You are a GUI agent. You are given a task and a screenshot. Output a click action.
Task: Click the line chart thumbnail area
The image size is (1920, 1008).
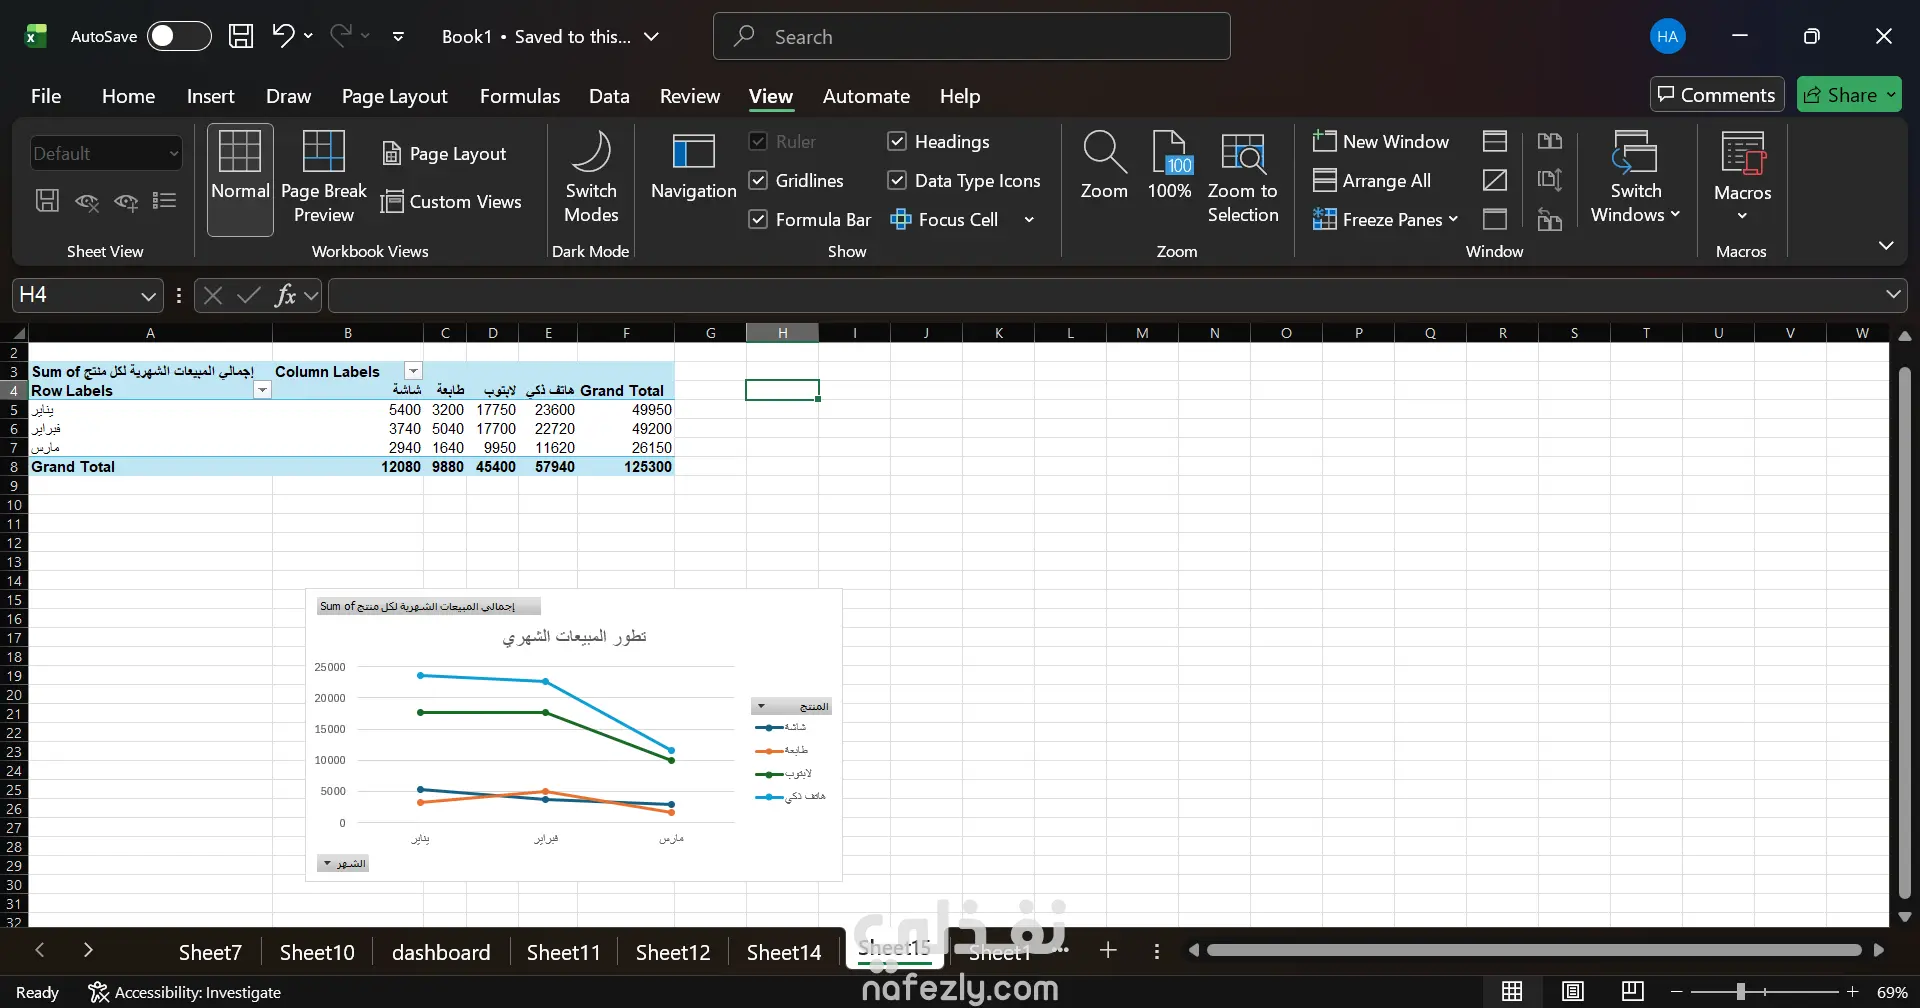pos(573,735)
